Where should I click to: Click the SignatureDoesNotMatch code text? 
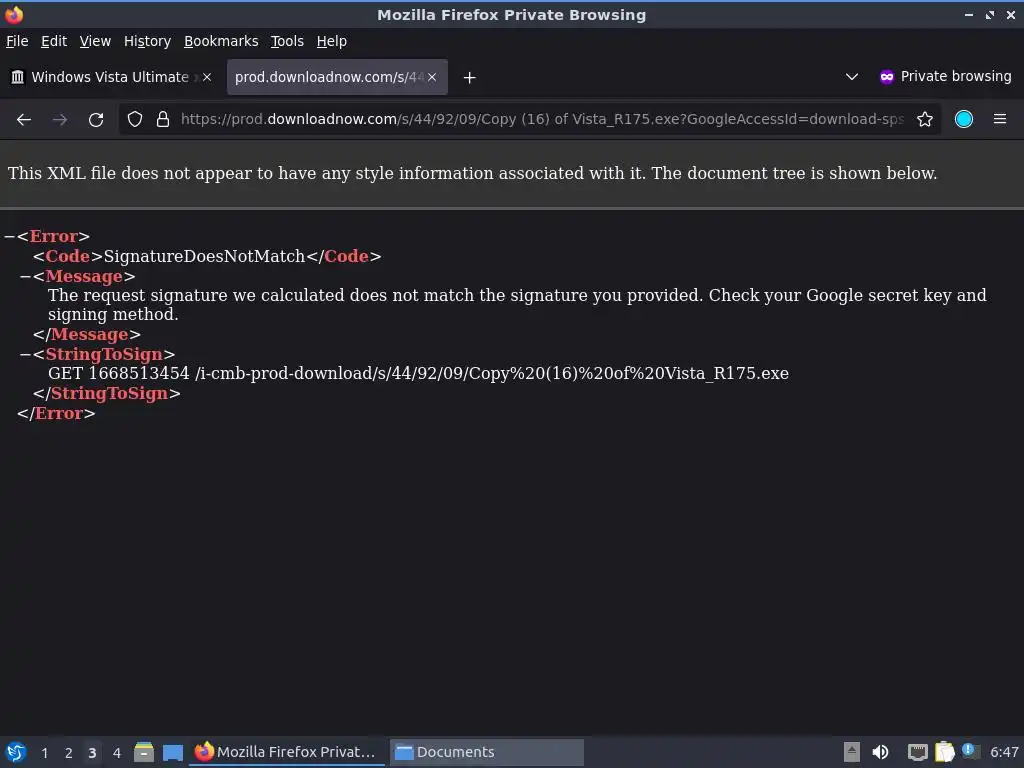coord(204,256)
